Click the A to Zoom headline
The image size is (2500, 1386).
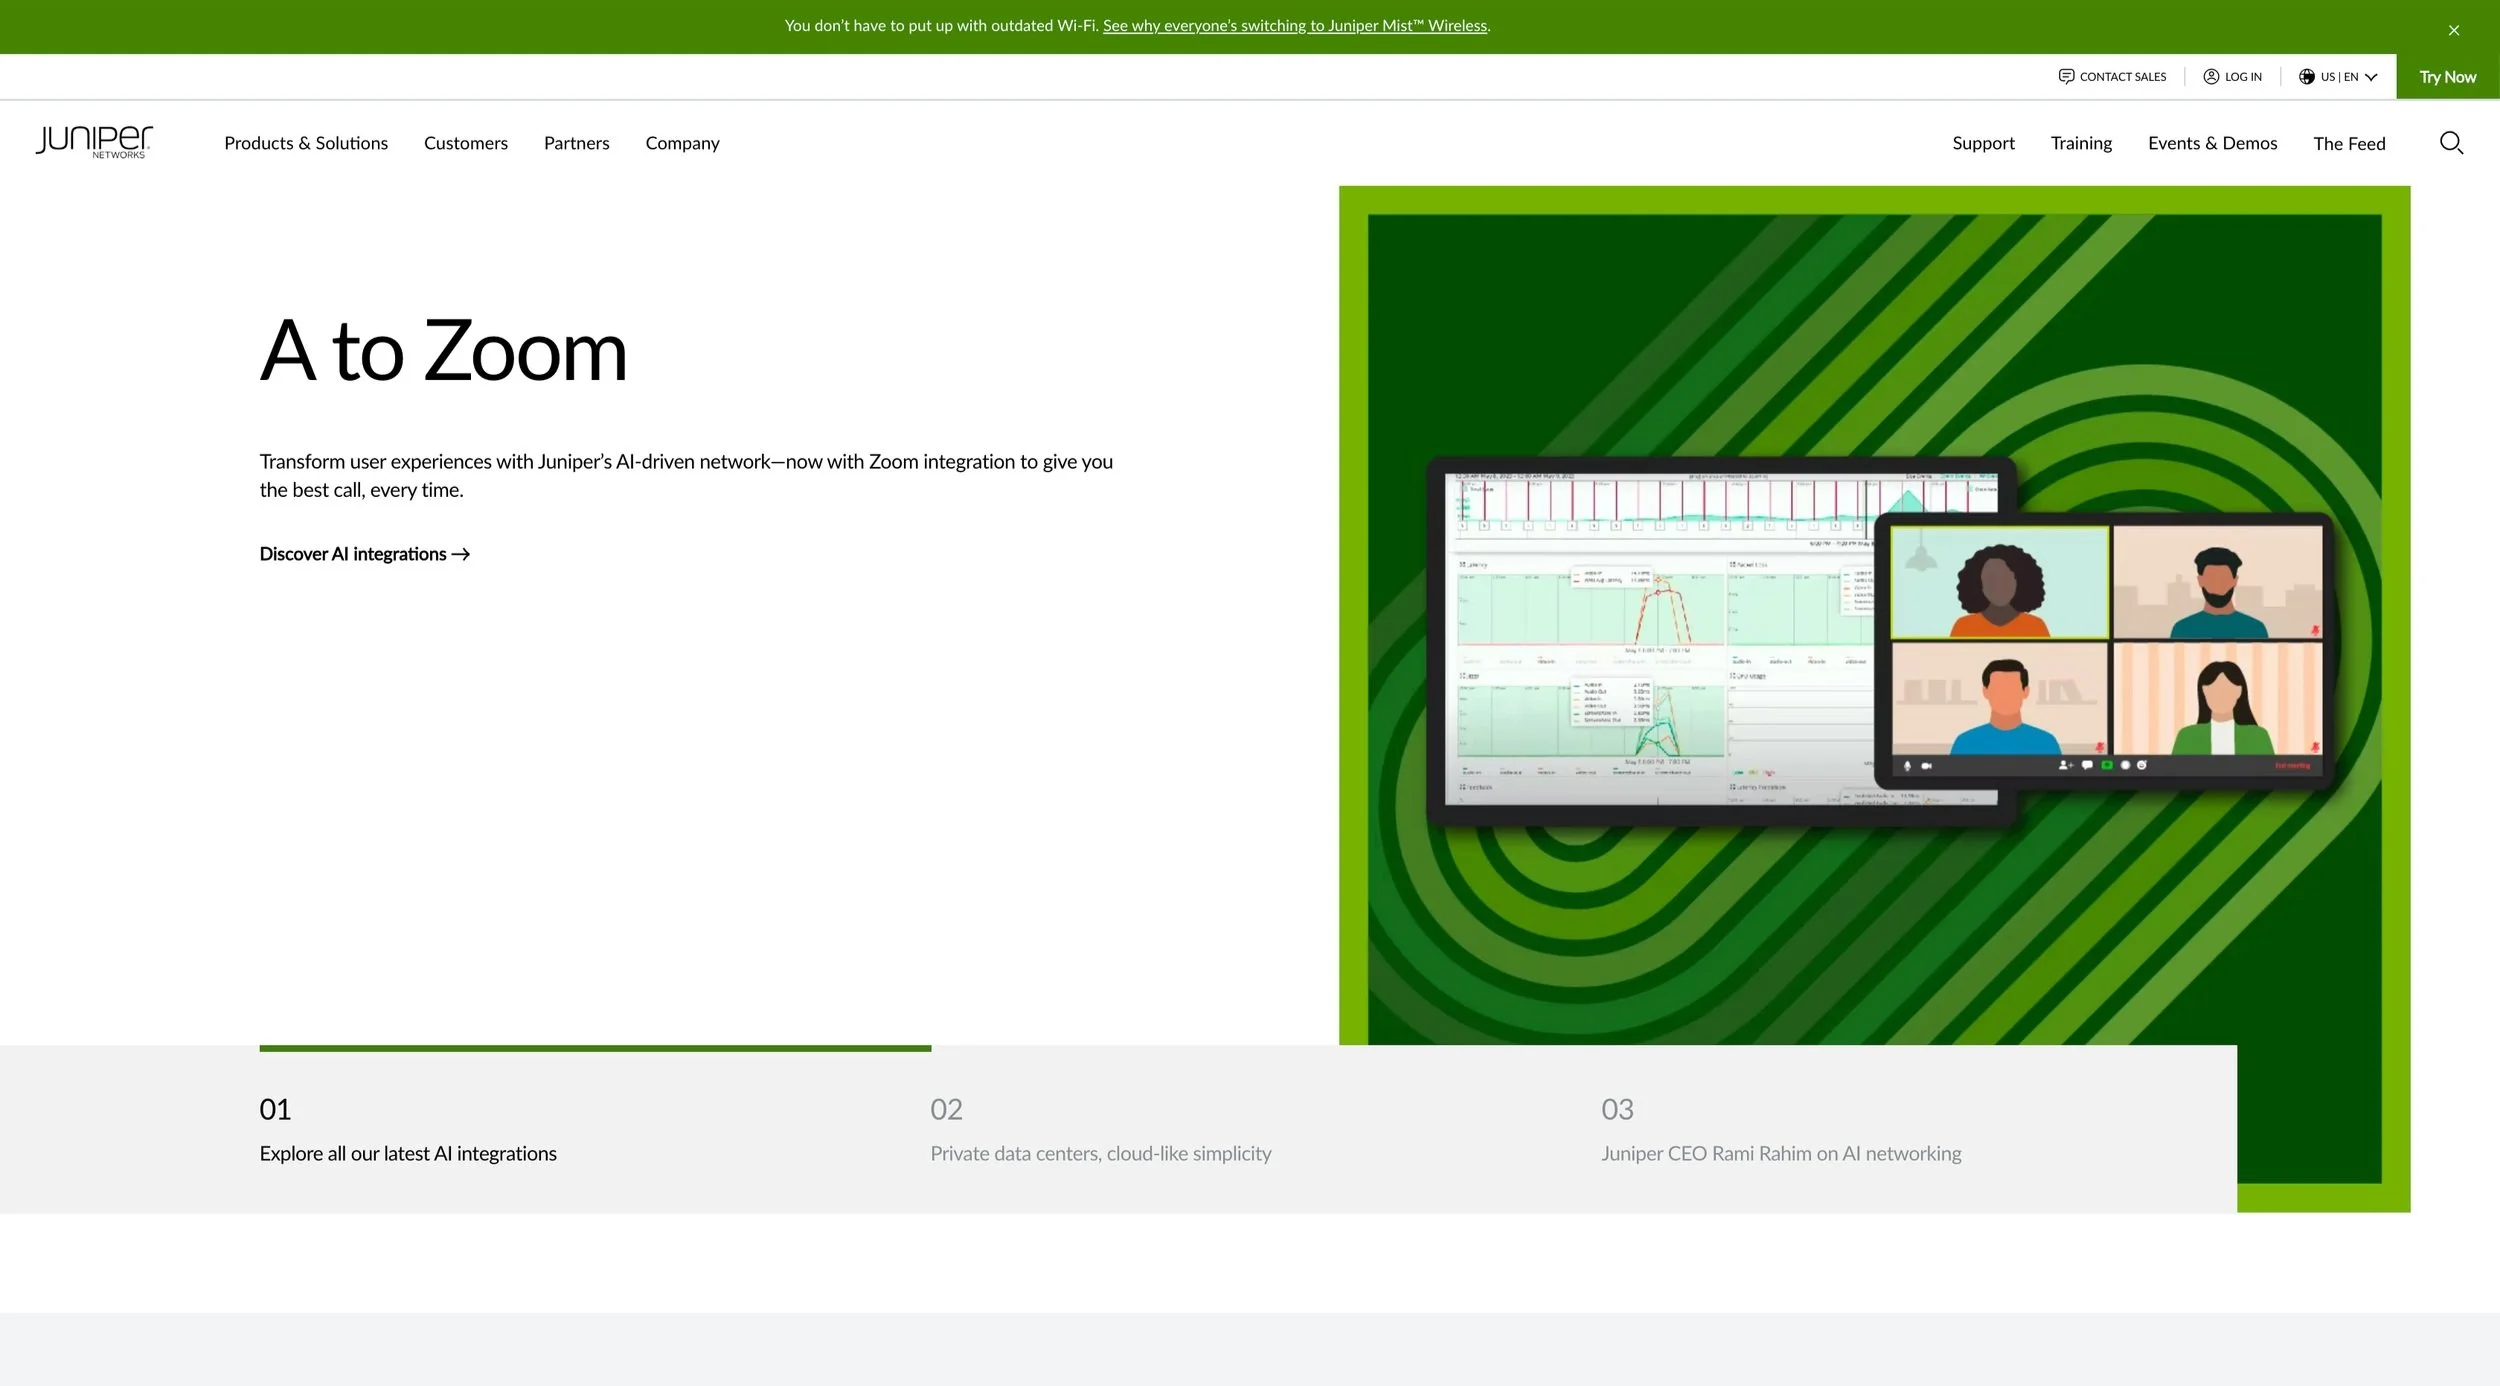tap(443, 351)
